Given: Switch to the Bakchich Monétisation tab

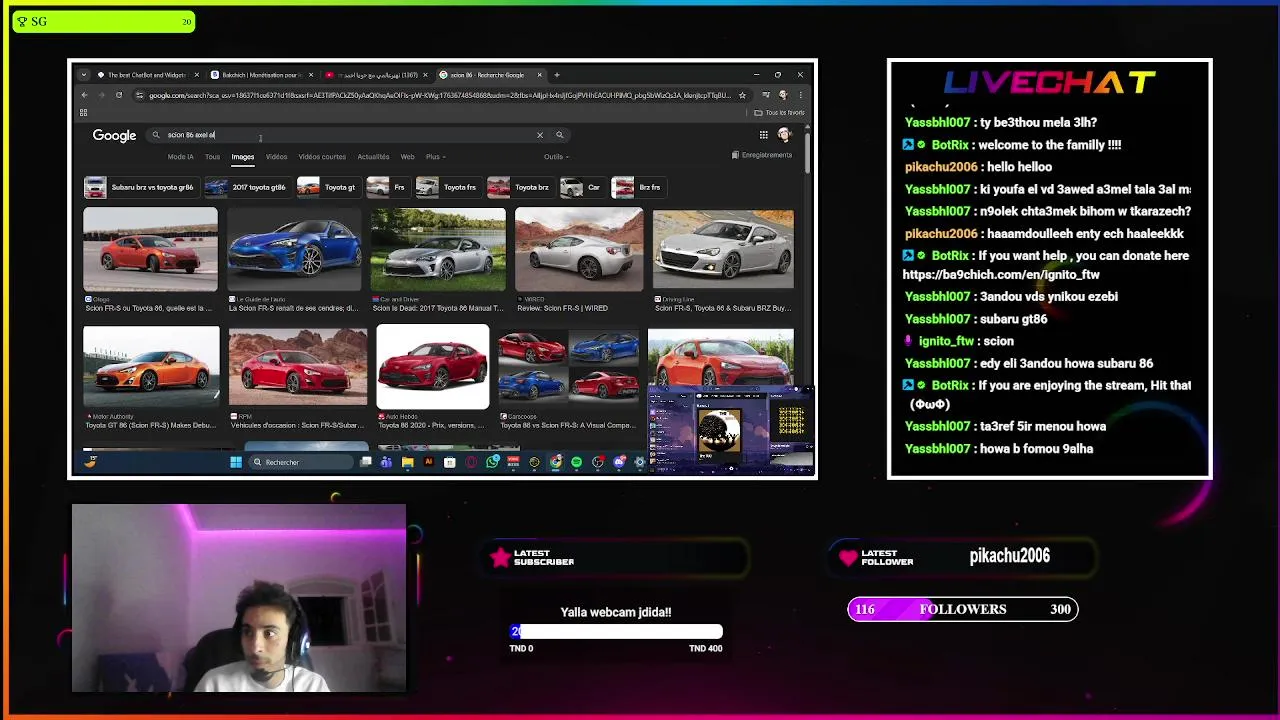Looking at the screenshot, I should click(x=261, y=75).
